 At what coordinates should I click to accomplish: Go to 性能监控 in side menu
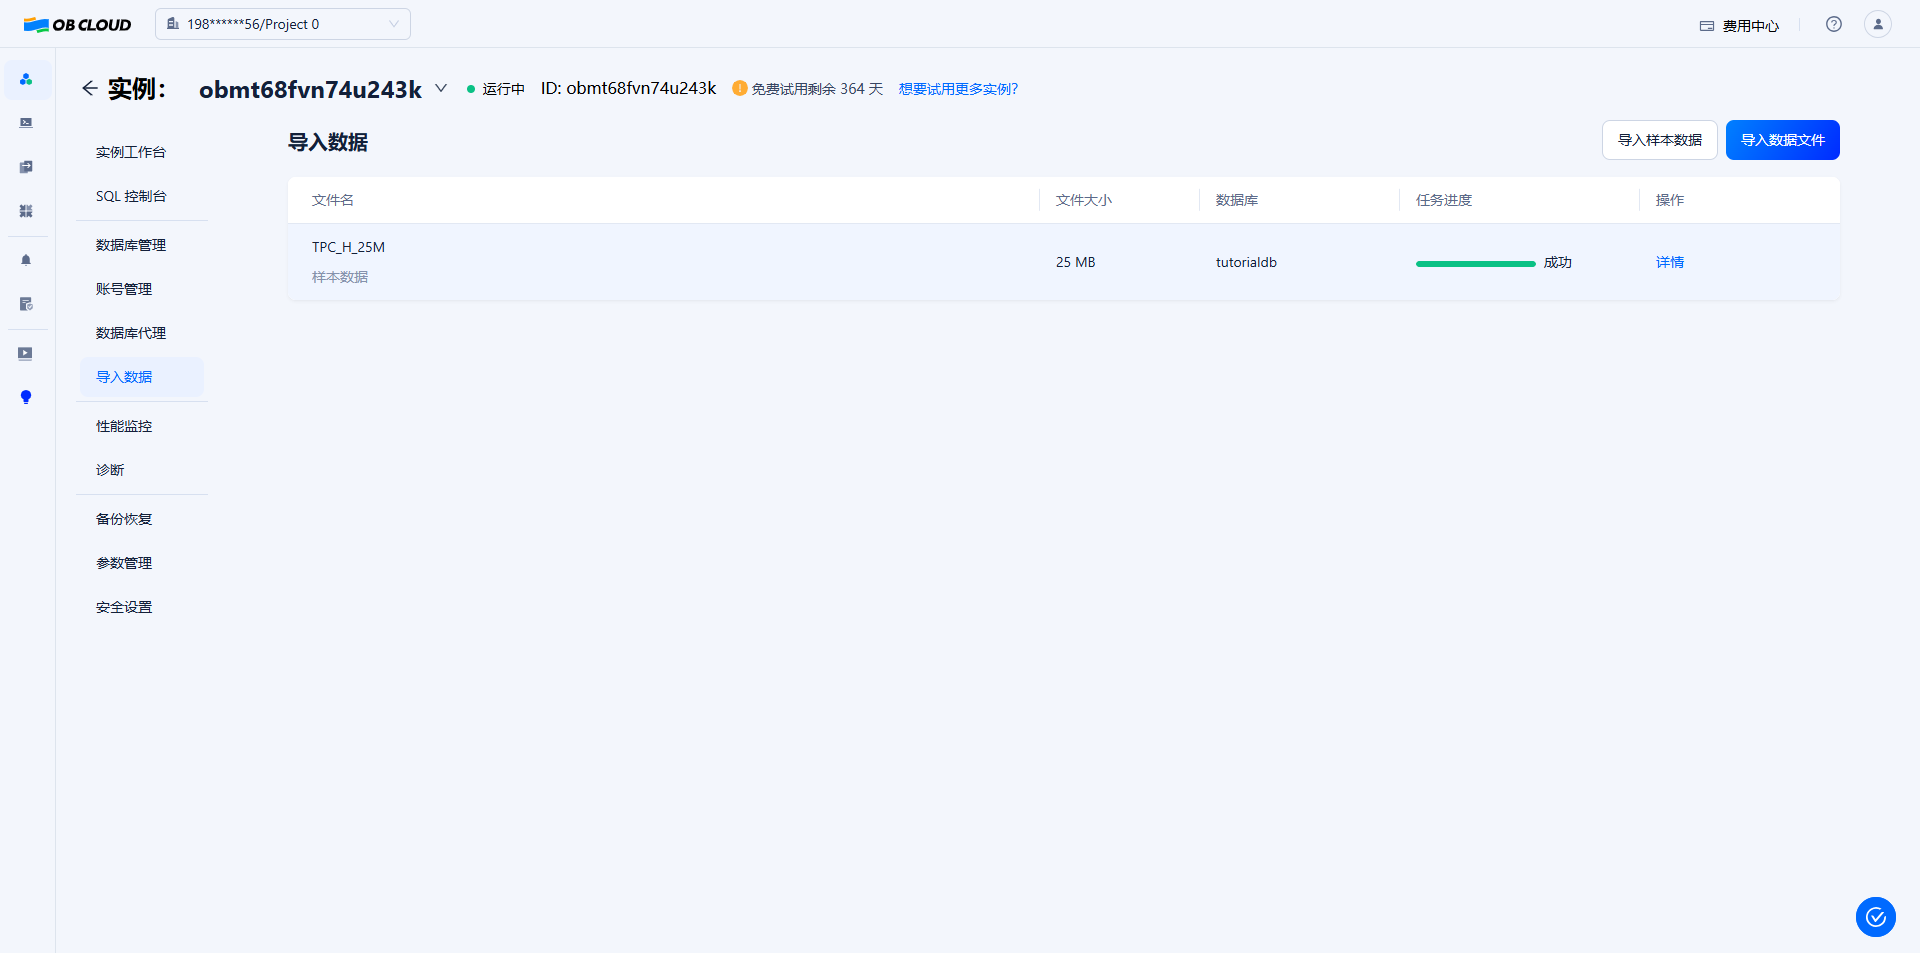124,426
